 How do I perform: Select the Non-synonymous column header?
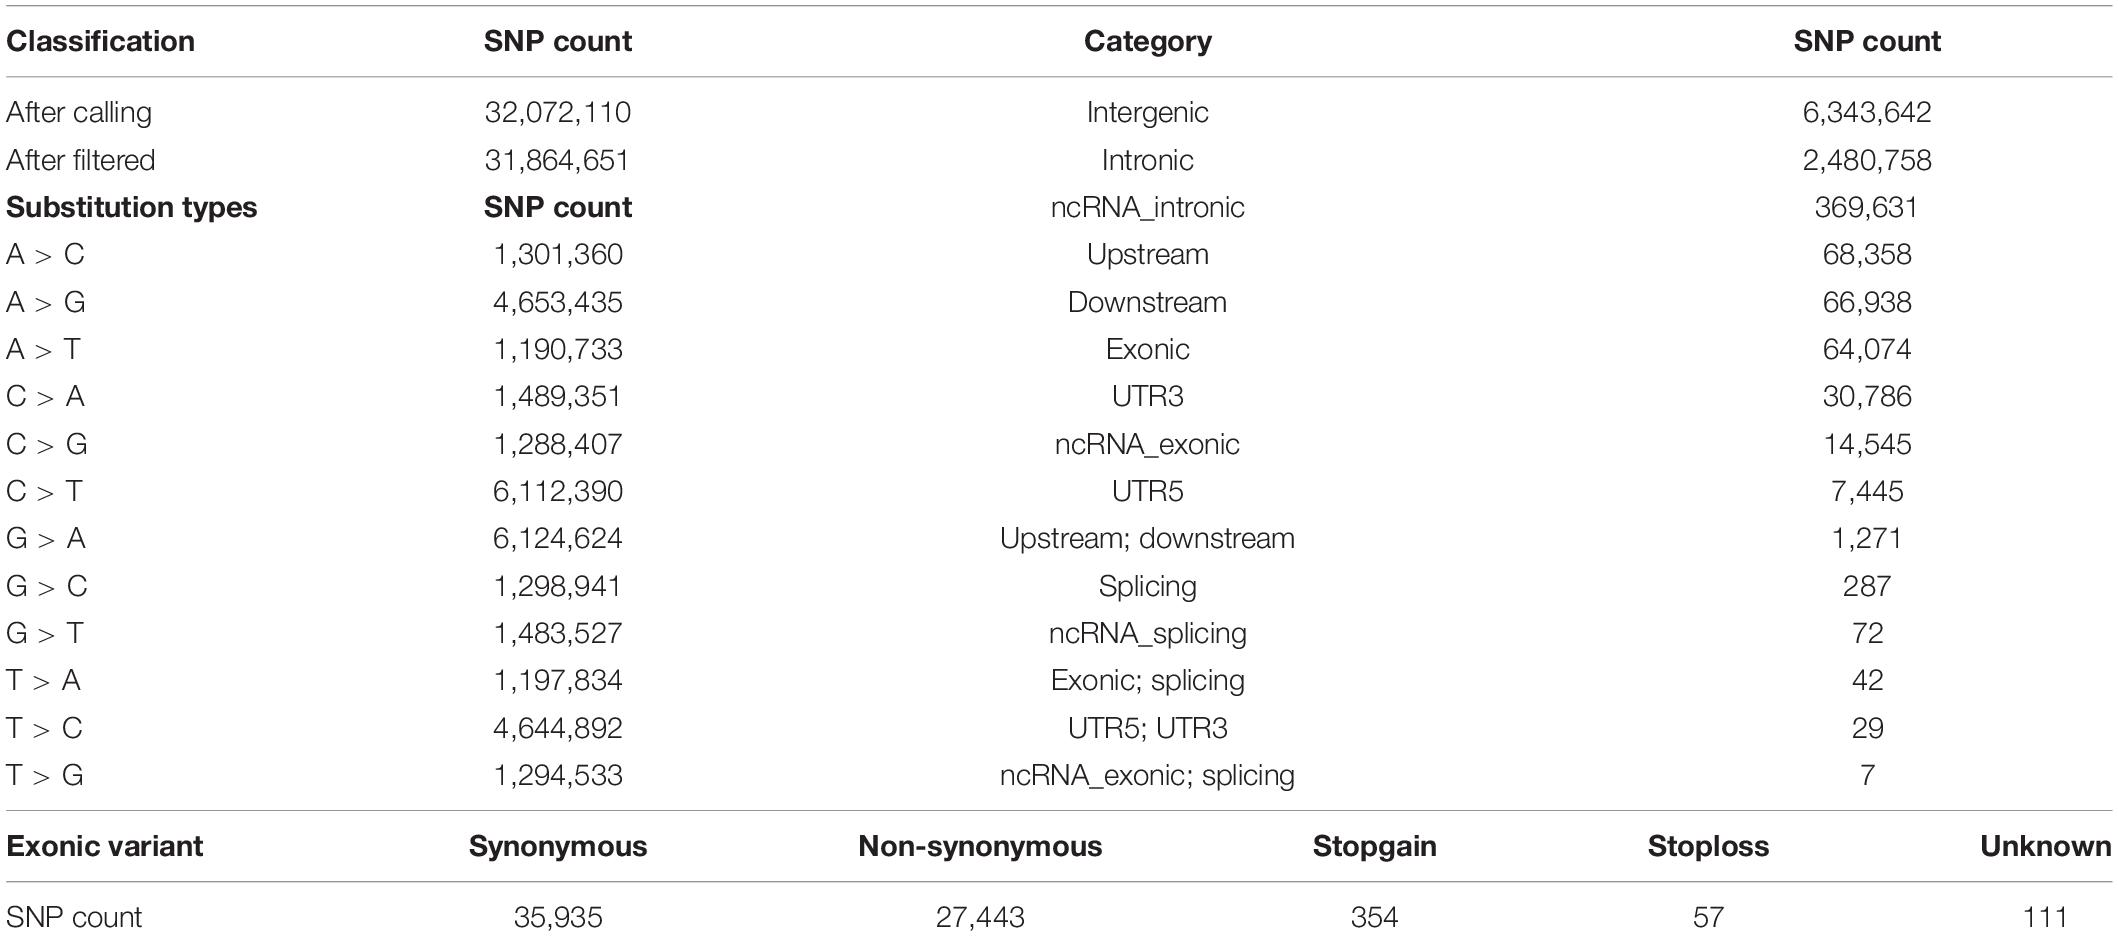(980, 846)
